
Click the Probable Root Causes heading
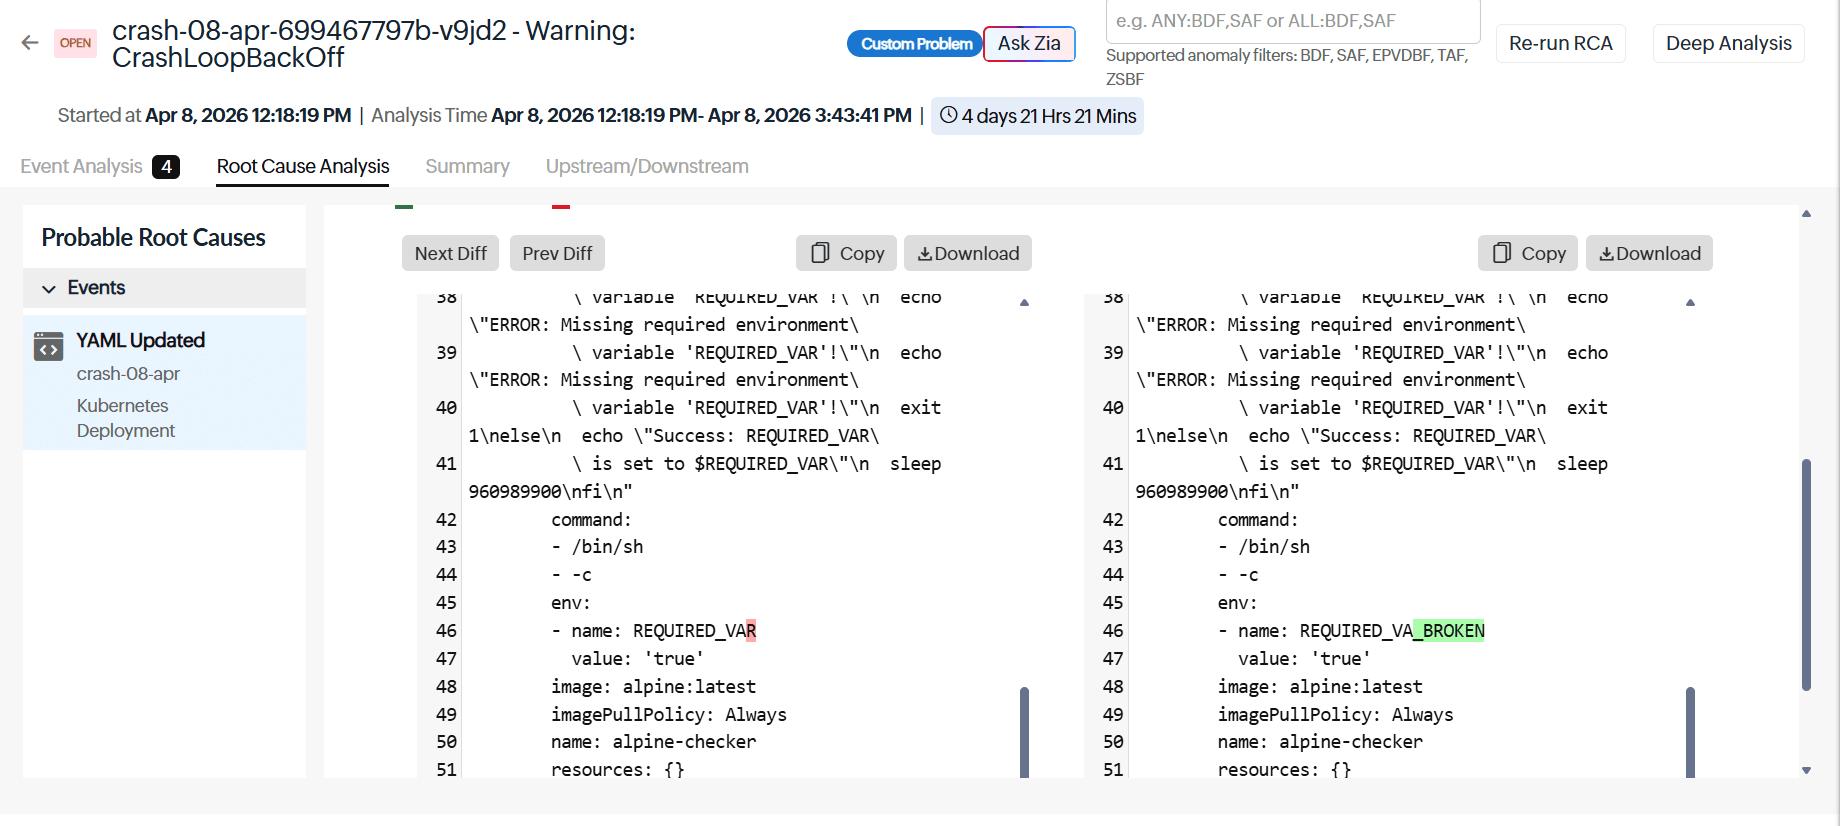pyautogui.click(x=153, y=238)
